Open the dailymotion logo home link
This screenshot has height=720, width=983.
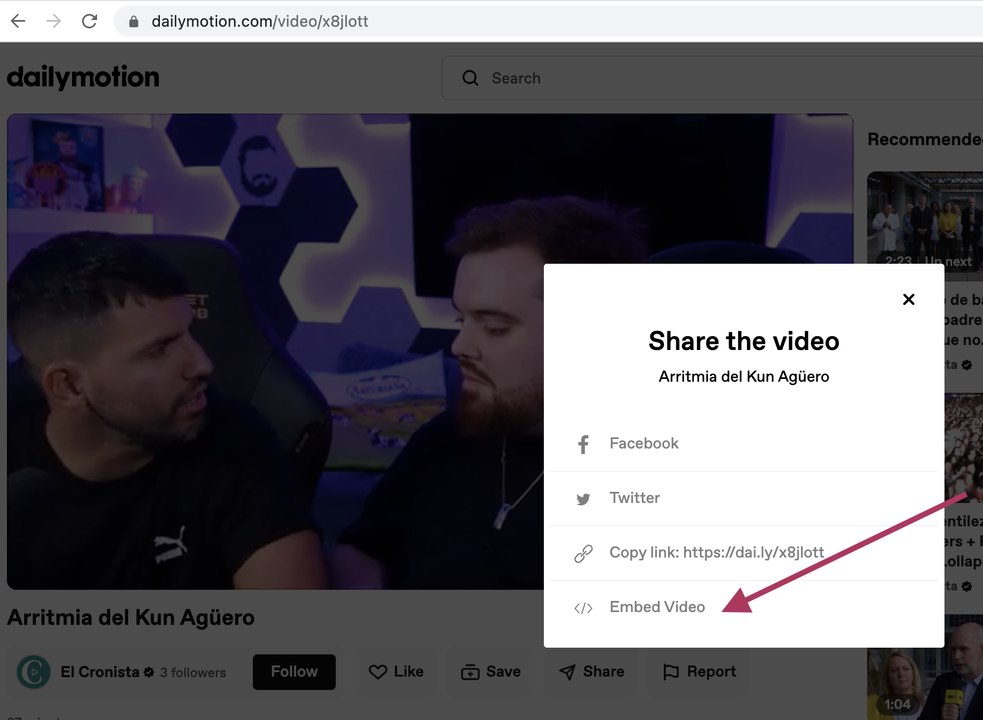coord(83,77)
